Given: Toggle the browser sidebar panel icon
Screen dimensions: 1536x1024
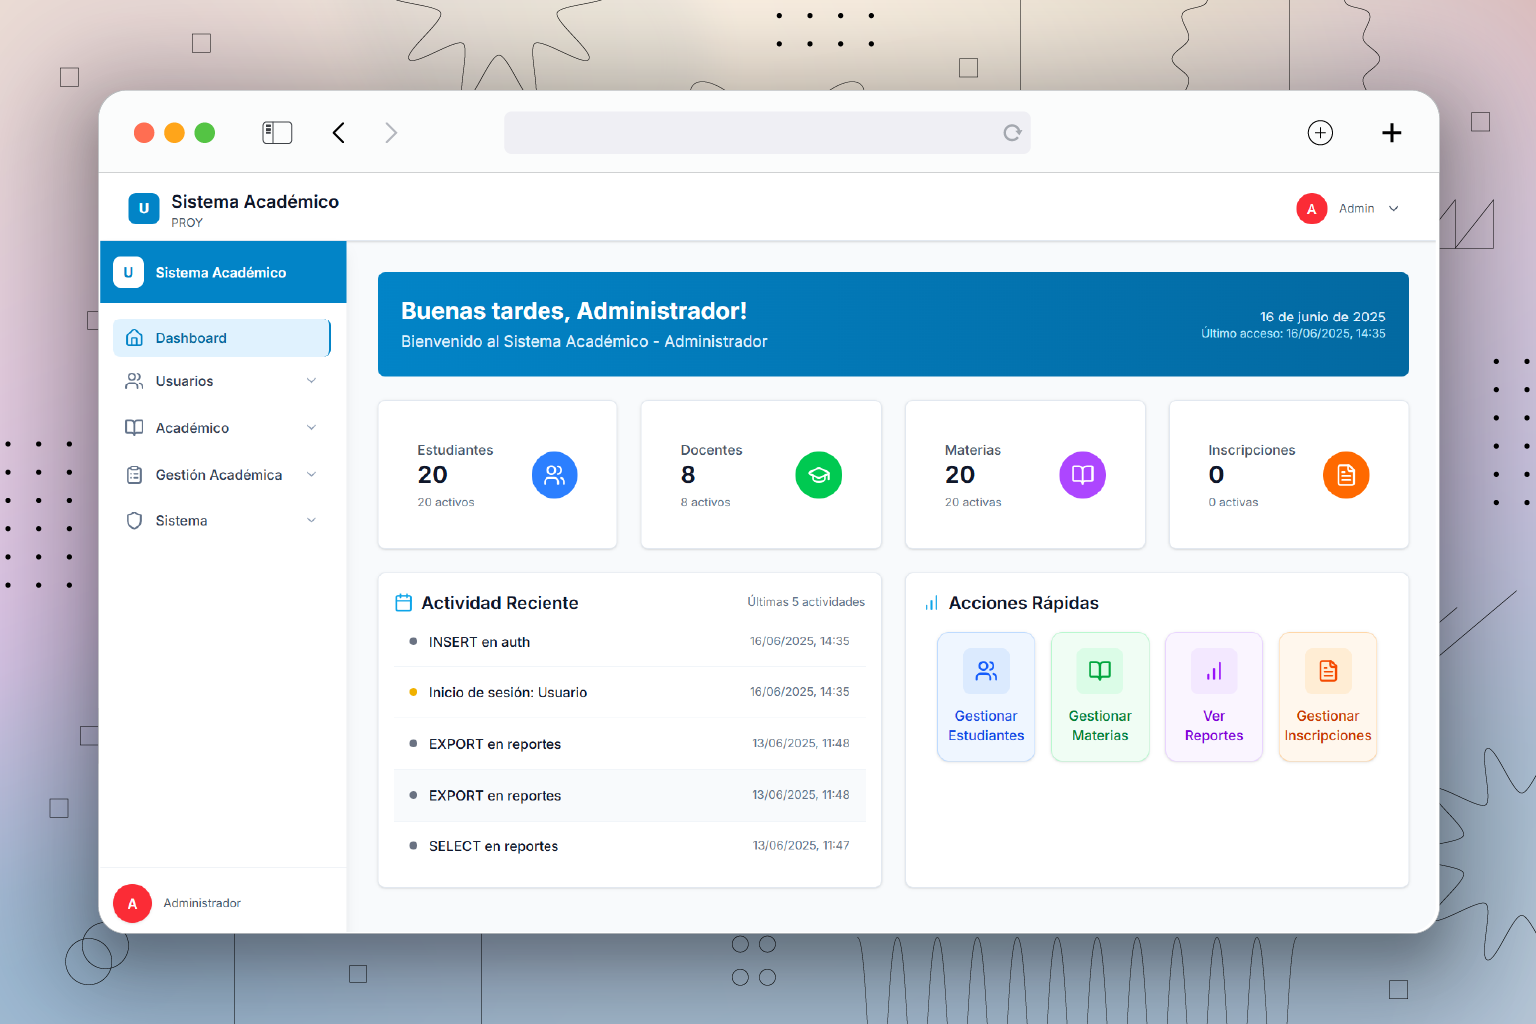Looking at the screenshot, I should click(277, 133).
